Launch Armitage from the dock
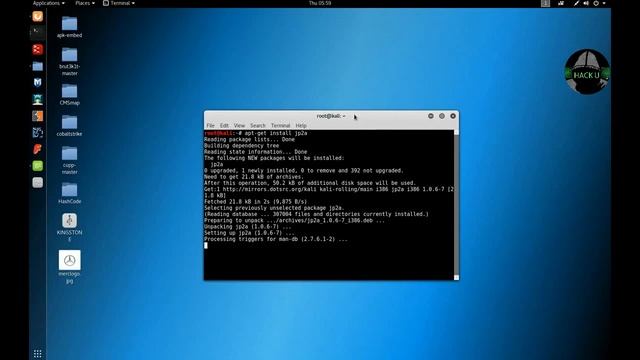This screenshot has height=360, width=640. [x=38, y=99]
